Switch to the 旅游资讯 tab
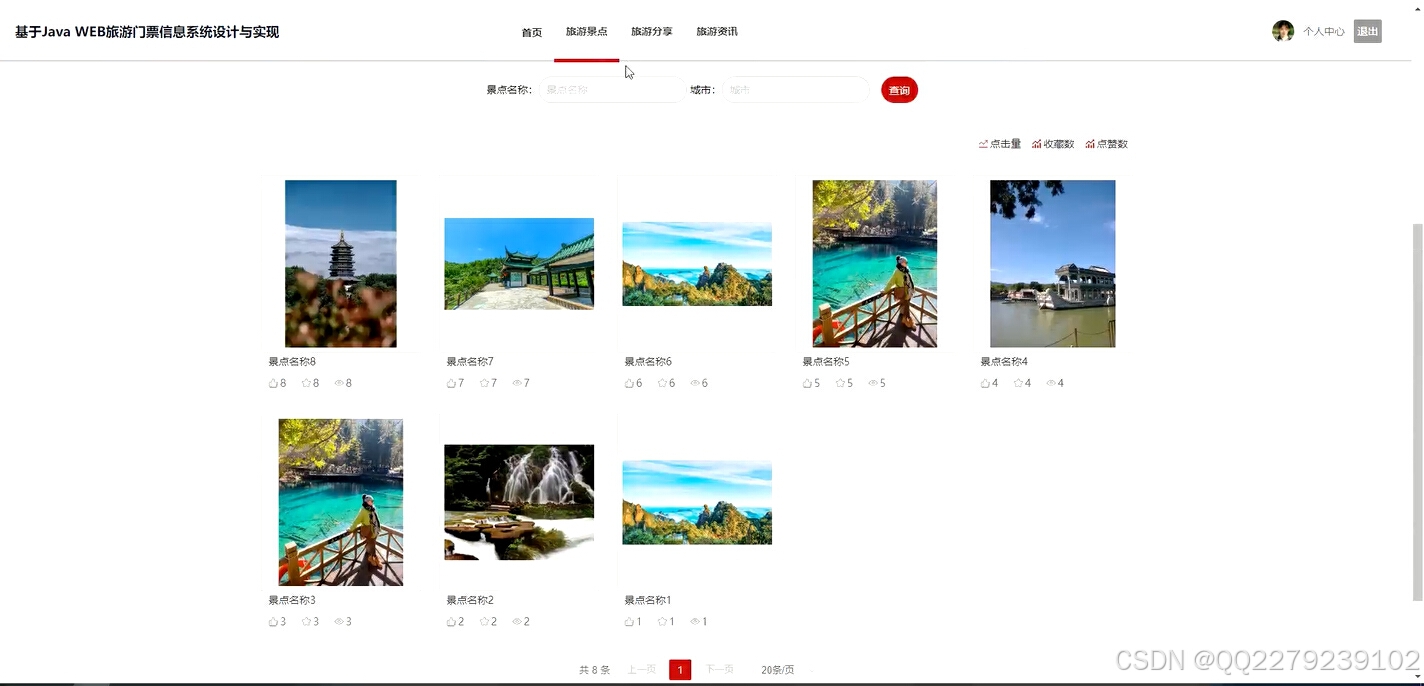Screen dimensions: 1424x686 coord(716,31)
